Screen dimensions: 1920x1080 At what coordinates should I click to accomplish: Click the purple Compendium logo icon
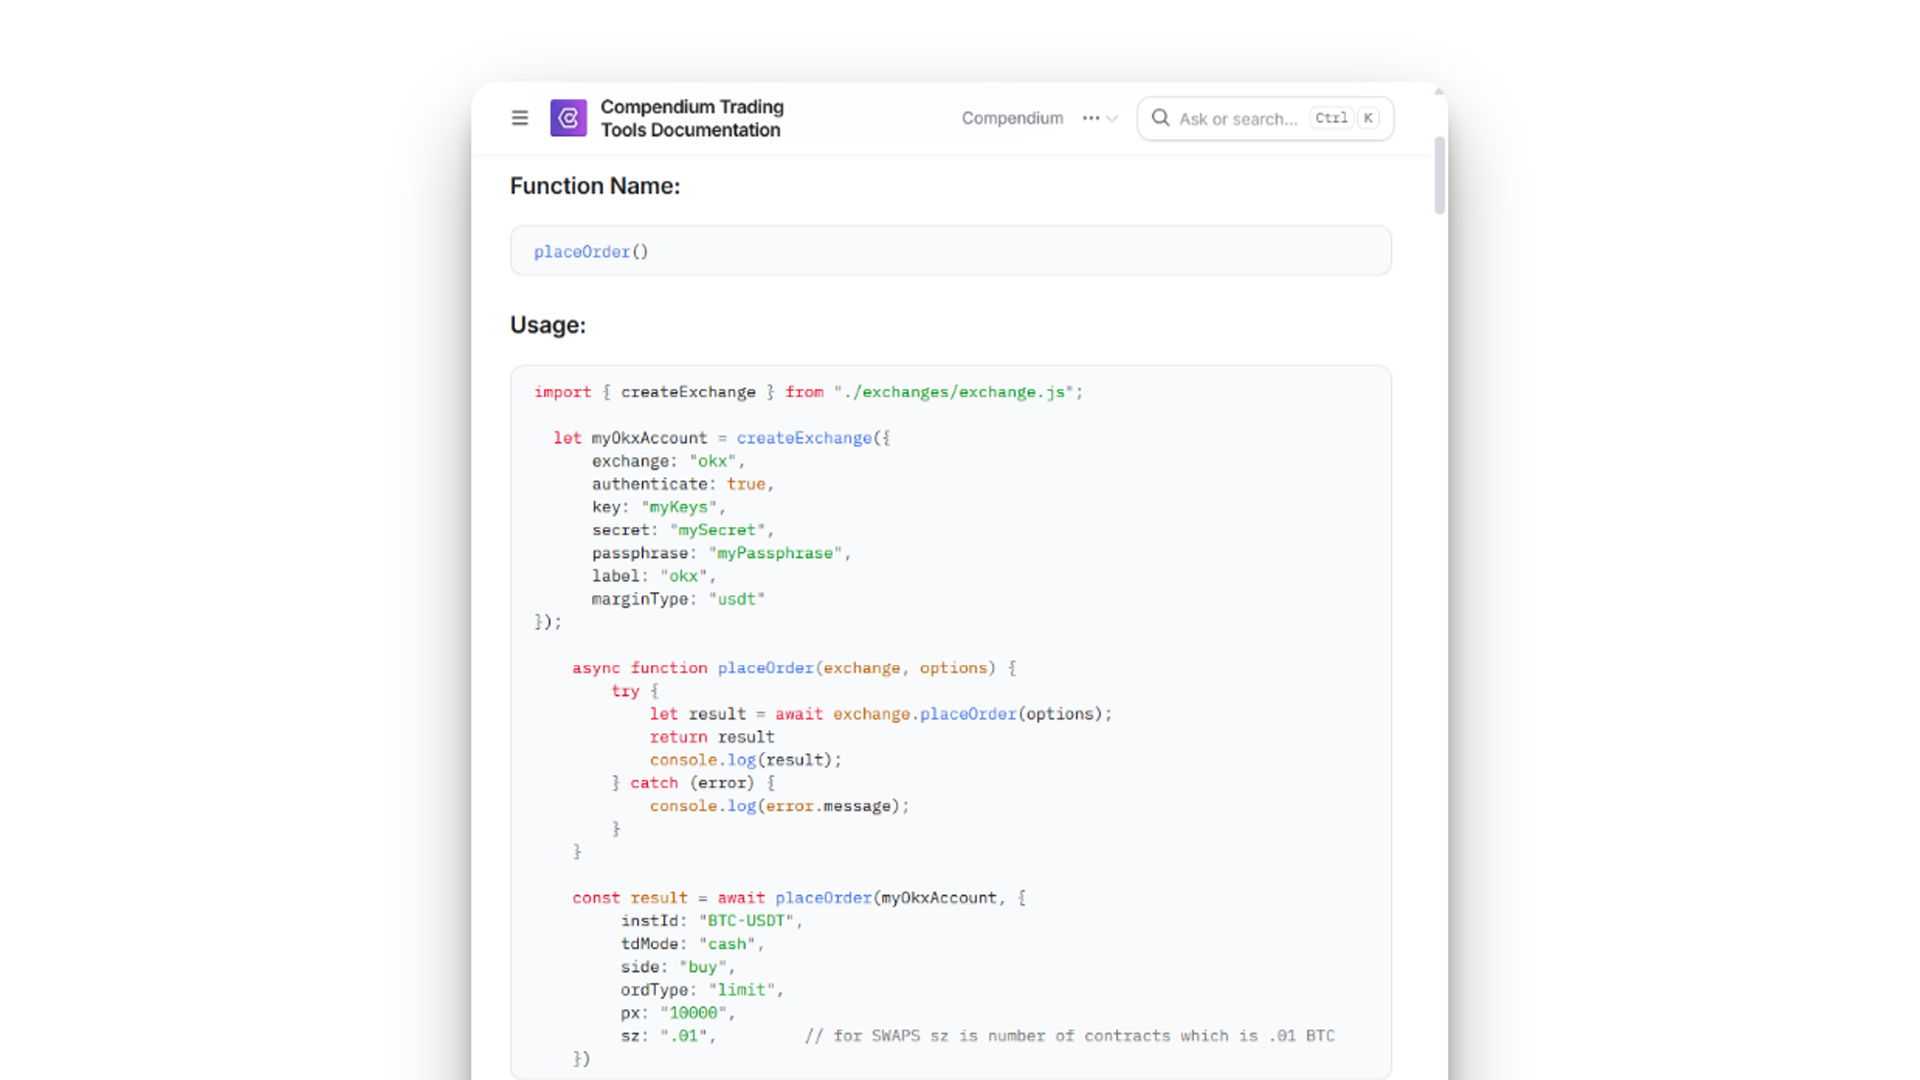[568, 118]
